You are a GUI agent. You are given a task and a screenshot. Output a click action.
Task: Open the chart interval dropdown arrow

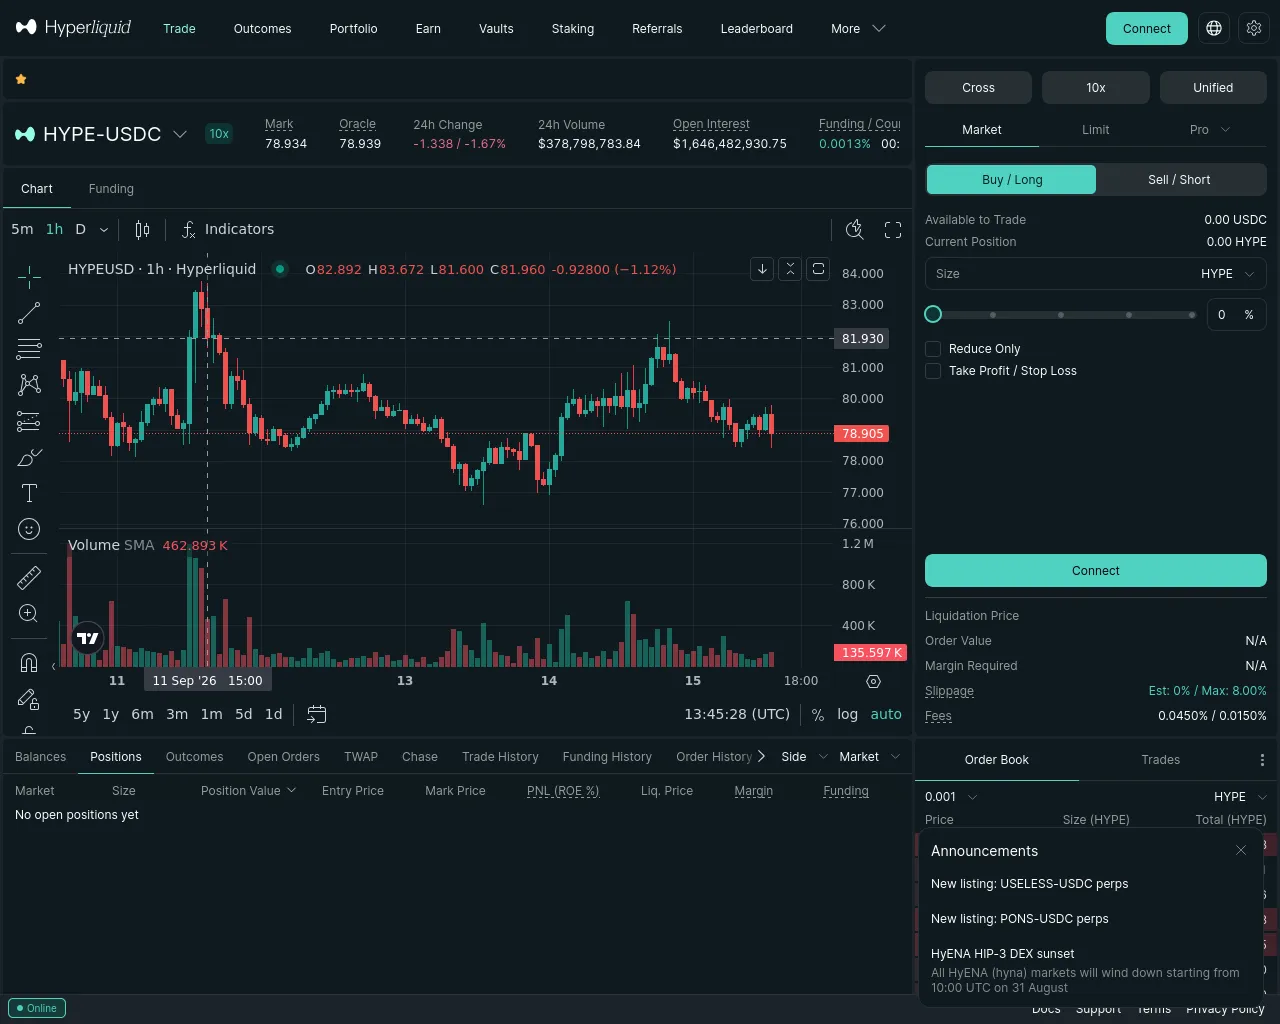pyautogui.click(x=104, y=229)
